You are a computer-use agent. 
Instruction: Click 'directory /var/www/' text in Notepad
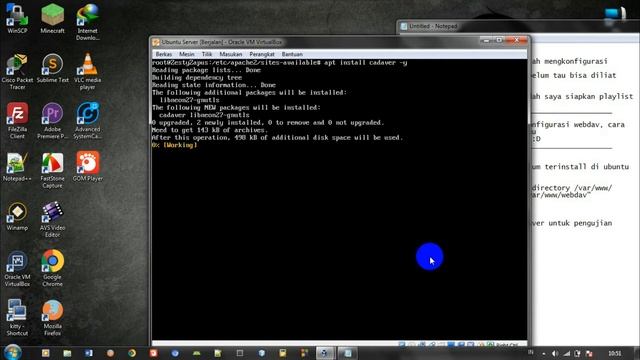point(572,188)
